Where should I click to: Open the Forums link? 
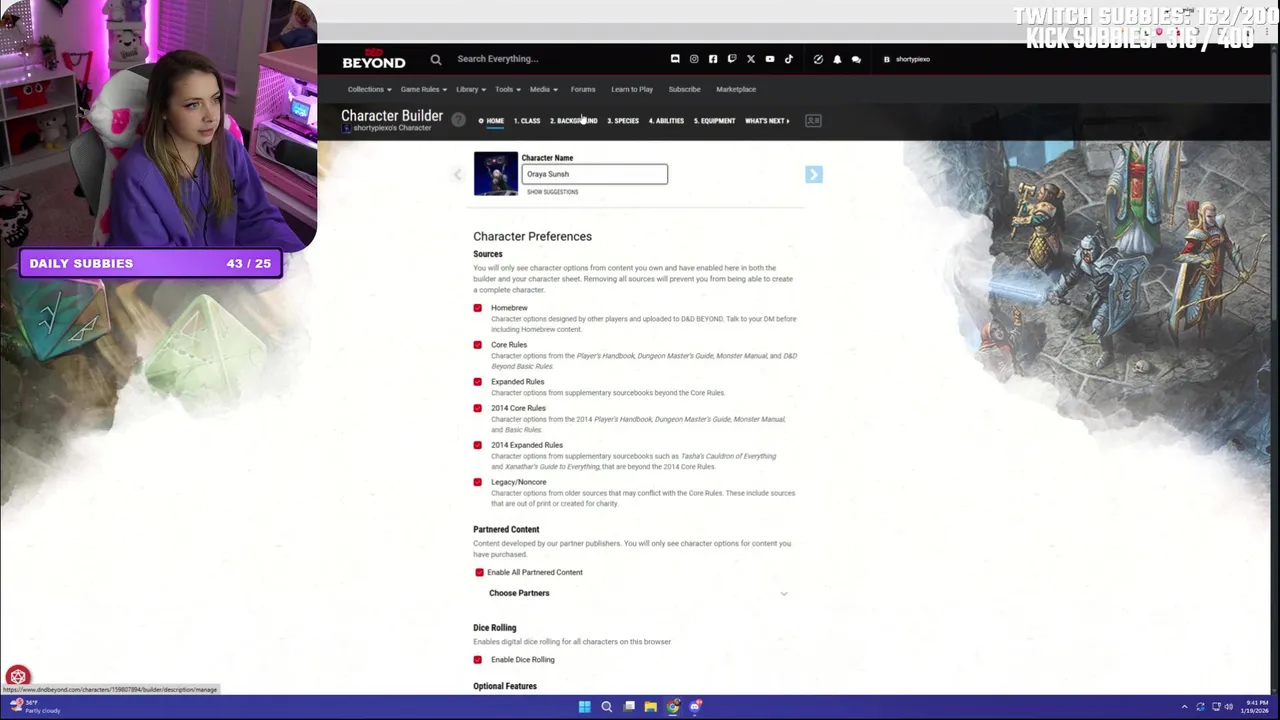coord(583,90)
